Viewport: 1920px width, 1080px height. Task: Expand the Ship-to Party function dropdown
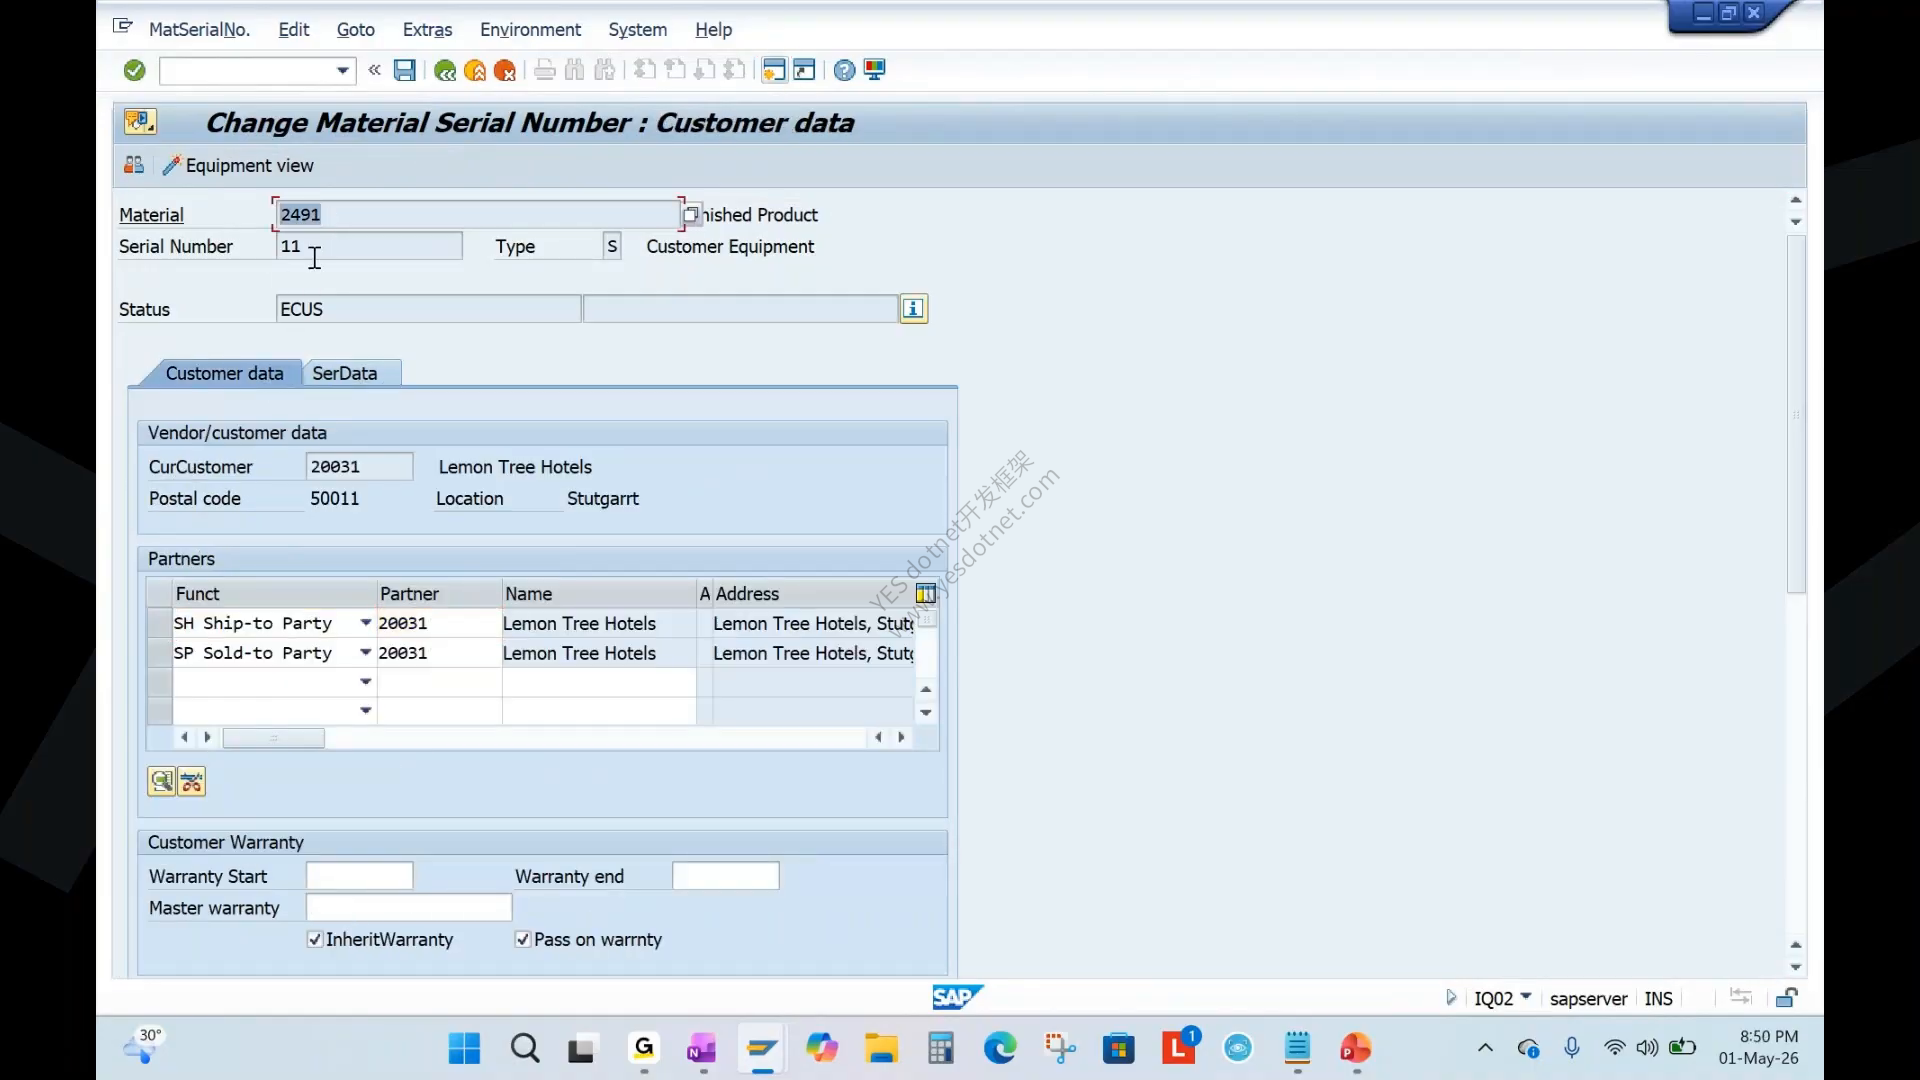click(366, 623)
